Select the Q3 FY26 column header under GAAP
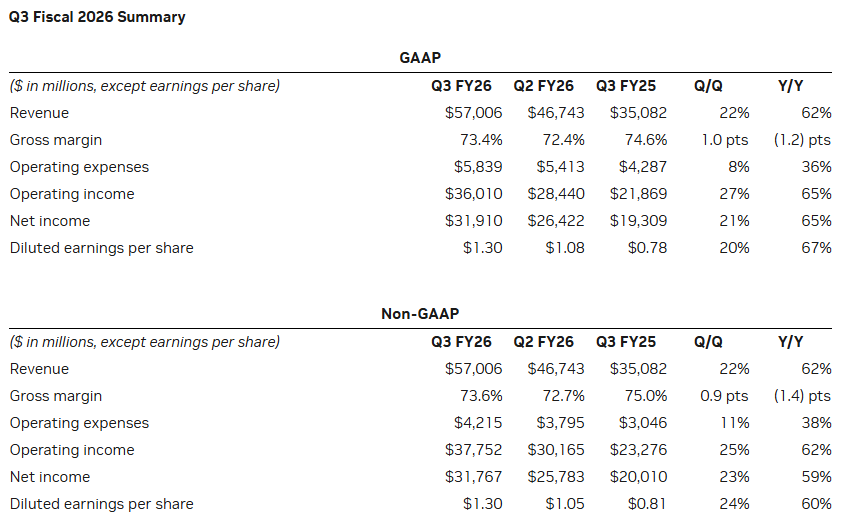The image size is (845, 523). pos(466,86)
